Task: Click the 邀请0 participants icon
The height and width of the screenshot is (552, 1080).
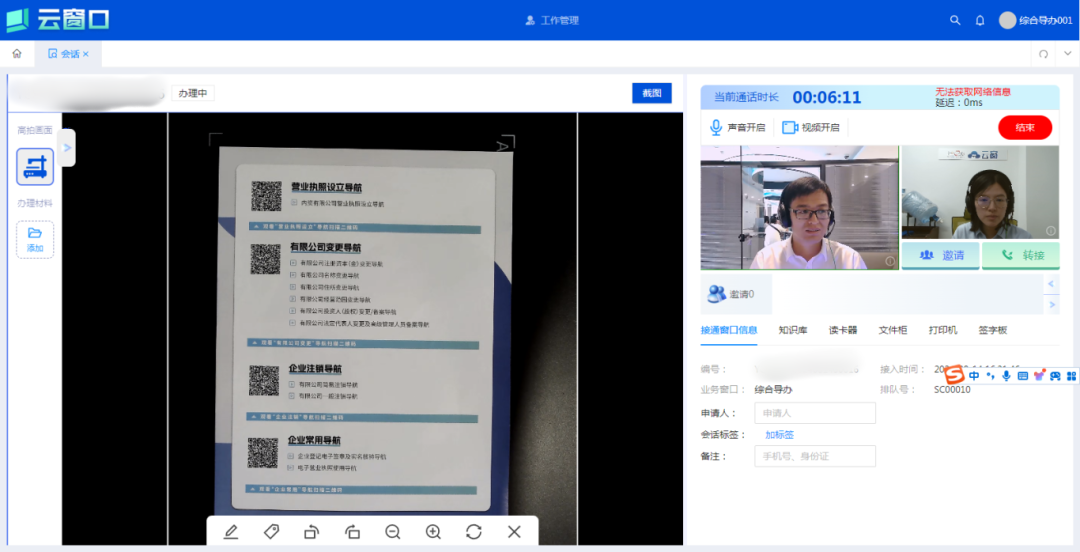Action: point(717,294)
